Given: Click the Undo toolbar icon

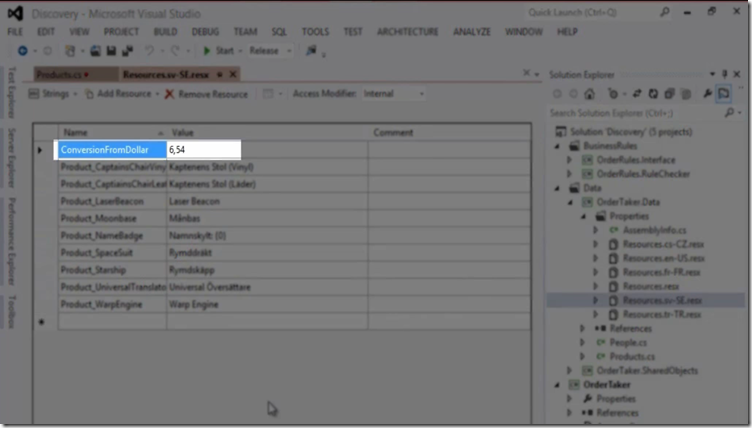Looking at the screenshot, I should (x=150, y=50).
